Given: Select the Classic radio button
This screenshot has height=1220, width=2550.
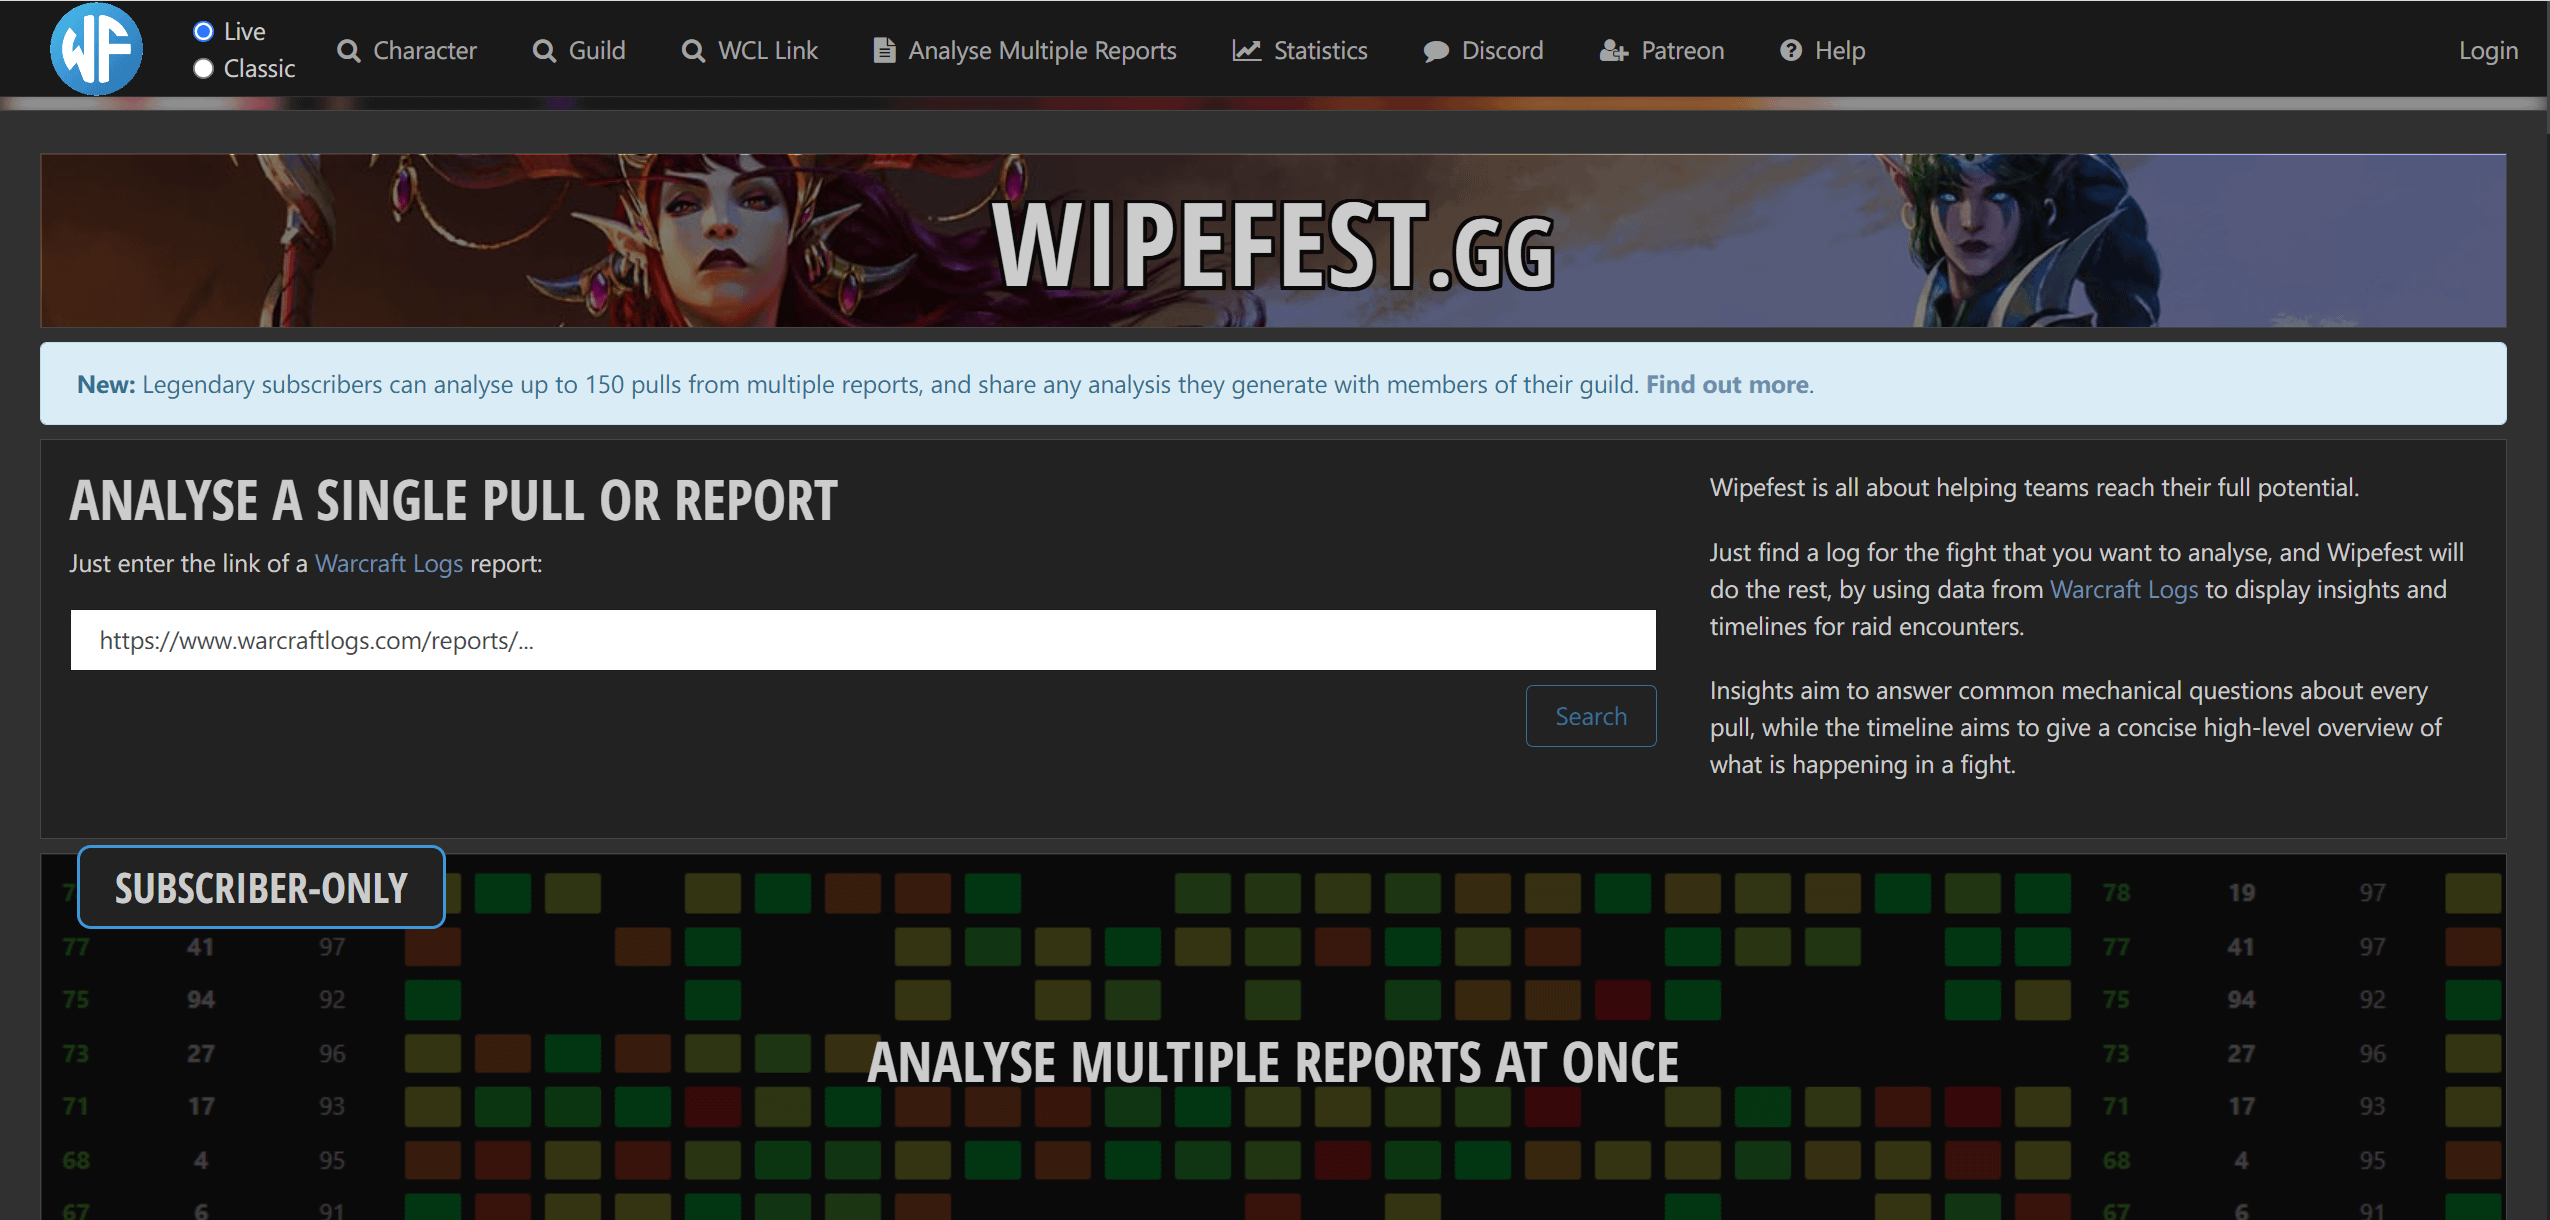Looking at the screenshot, I should pos(203,69).
